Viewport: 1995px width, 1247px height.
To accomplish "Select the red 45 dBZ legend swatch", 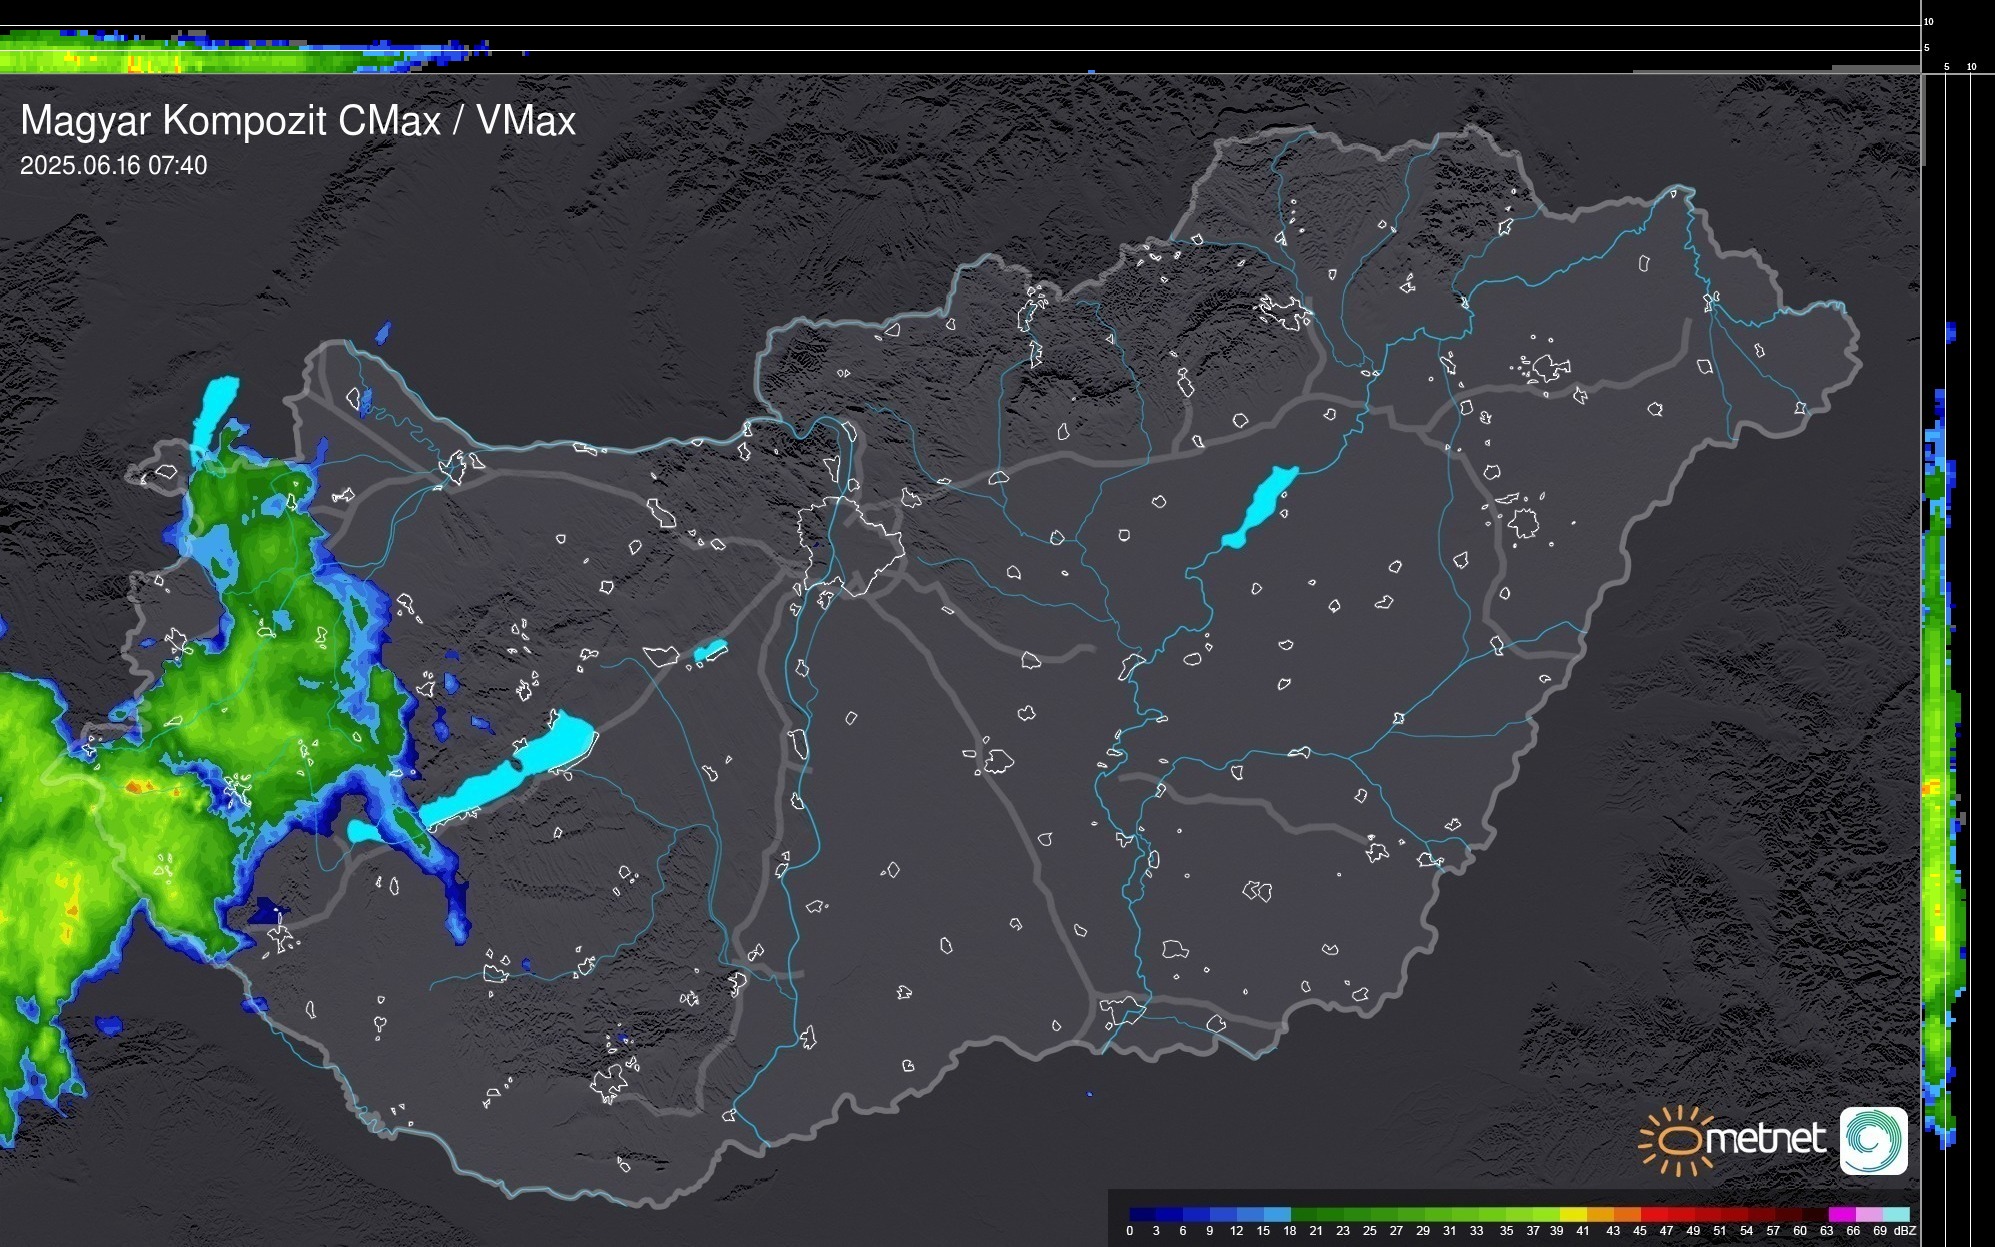I will coord(1654,1215).
